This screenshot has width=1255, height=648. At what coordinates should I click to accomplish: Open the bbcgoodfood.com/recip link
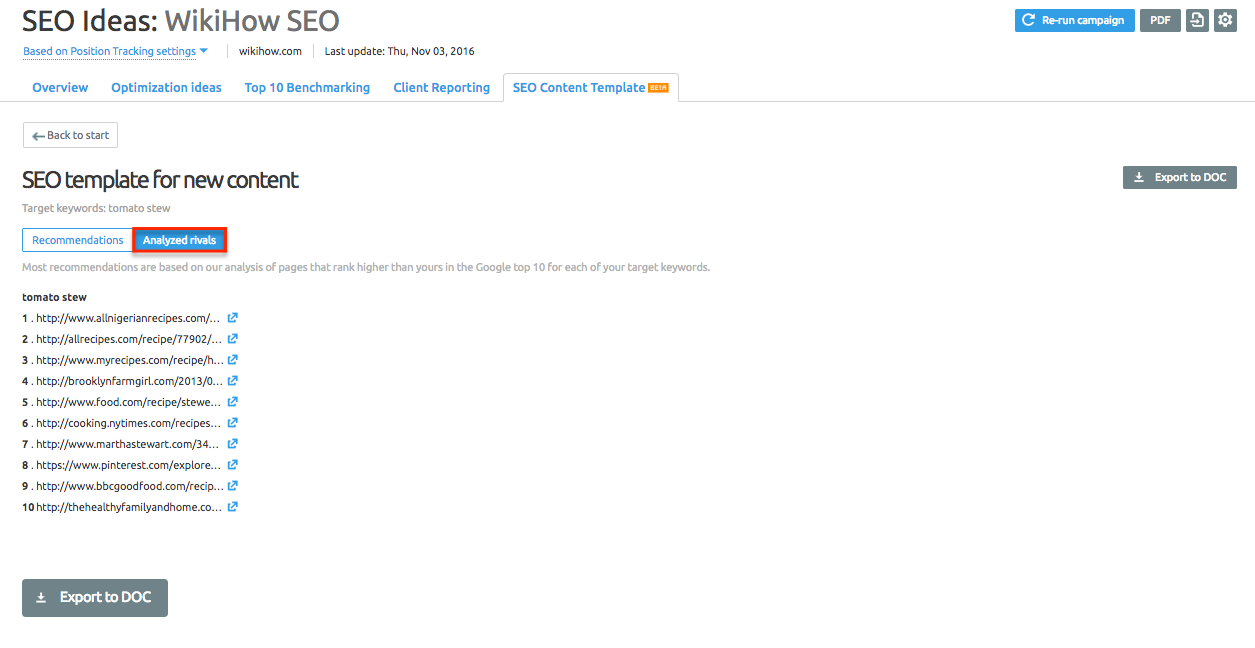tap(128, 486)
